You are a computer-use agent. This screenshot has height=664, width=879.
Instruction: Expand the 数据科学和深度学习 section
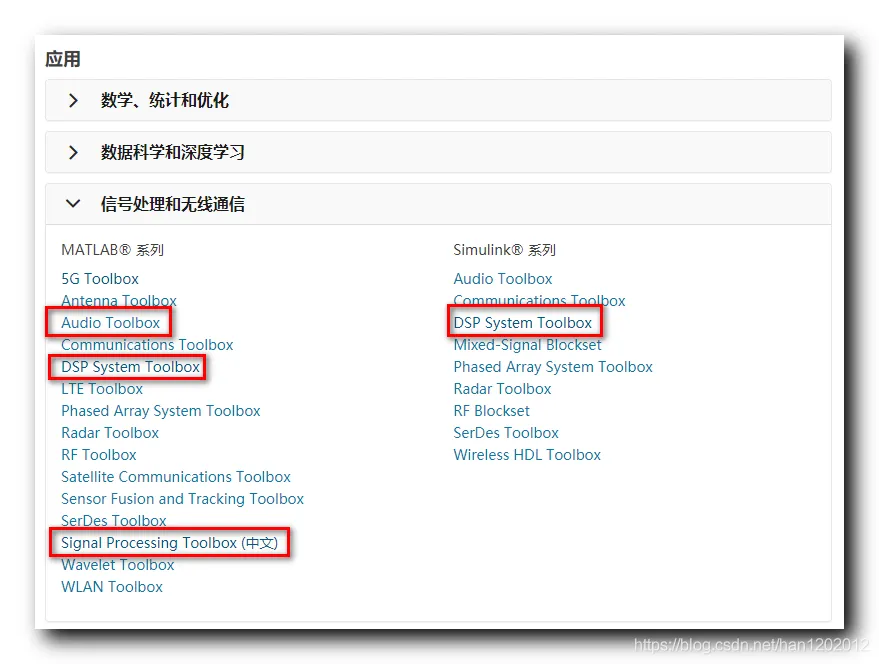438,153
